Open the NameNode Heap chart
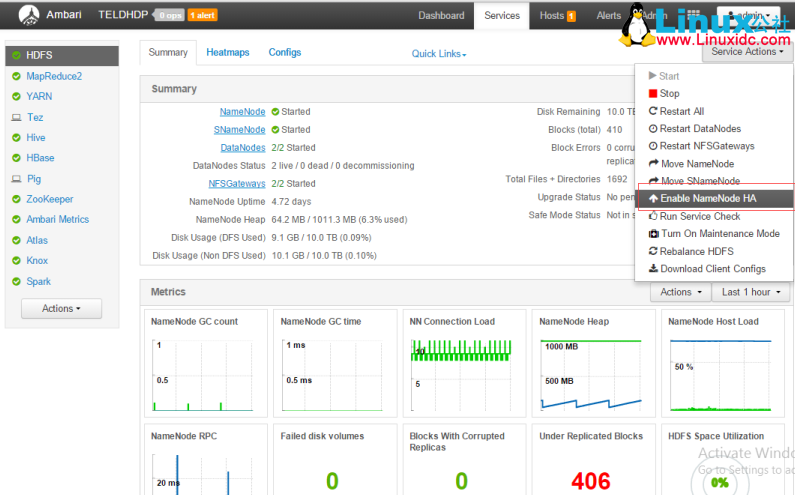Viewport: 795px width, 495px height. (591, 367)
